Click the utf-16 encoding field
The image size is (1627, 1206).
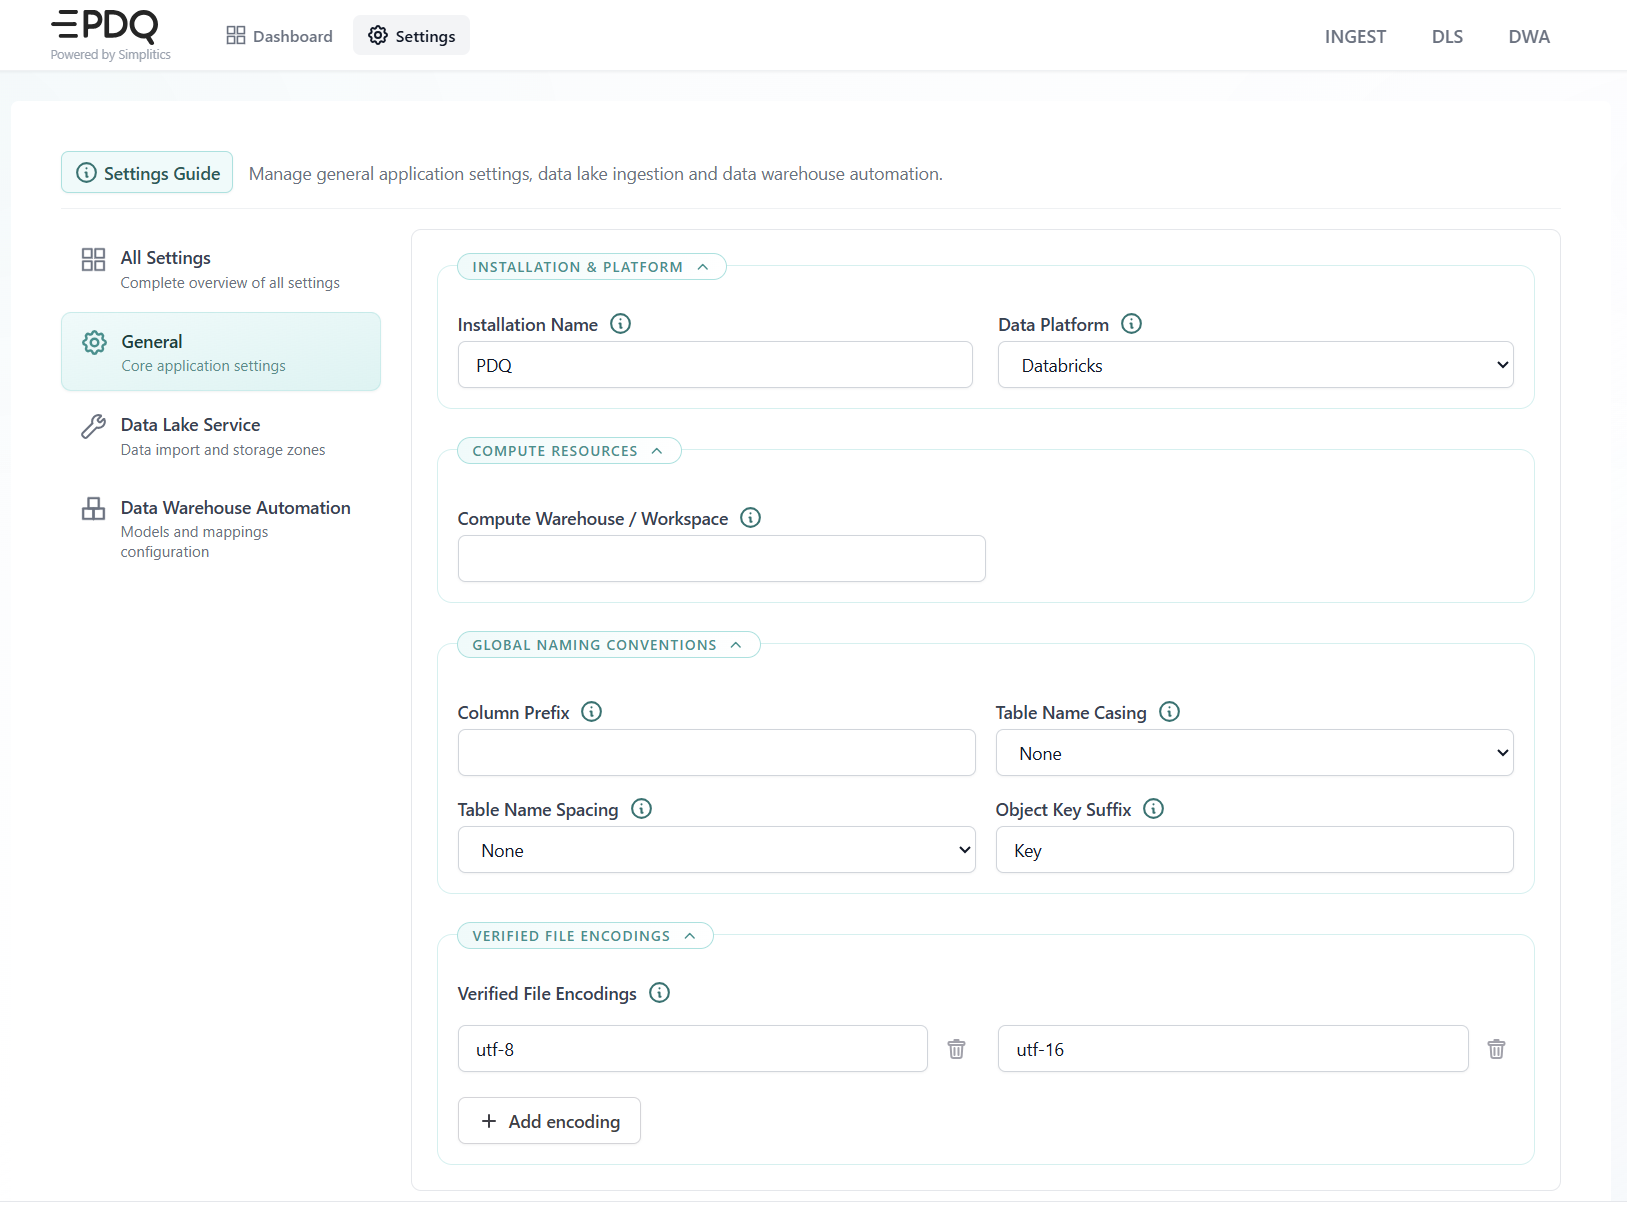point(1233,1049)
